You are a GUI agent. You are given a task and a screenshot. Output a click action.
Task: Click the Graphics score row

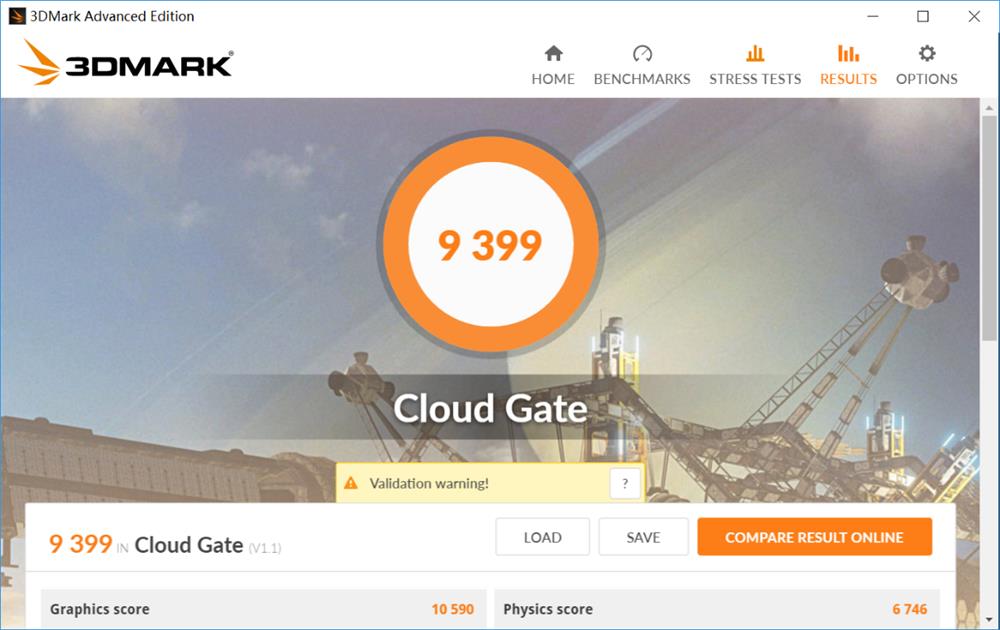click(x=263, y=609)
